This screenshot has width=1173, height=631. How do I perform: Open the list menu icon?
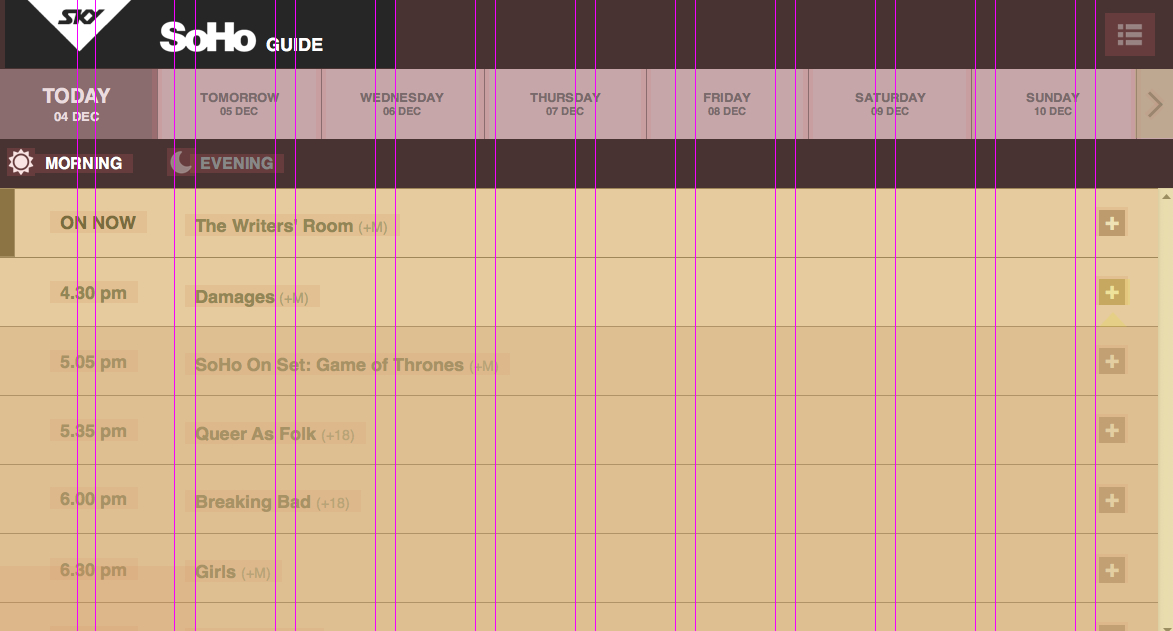tap(1130, 34)
